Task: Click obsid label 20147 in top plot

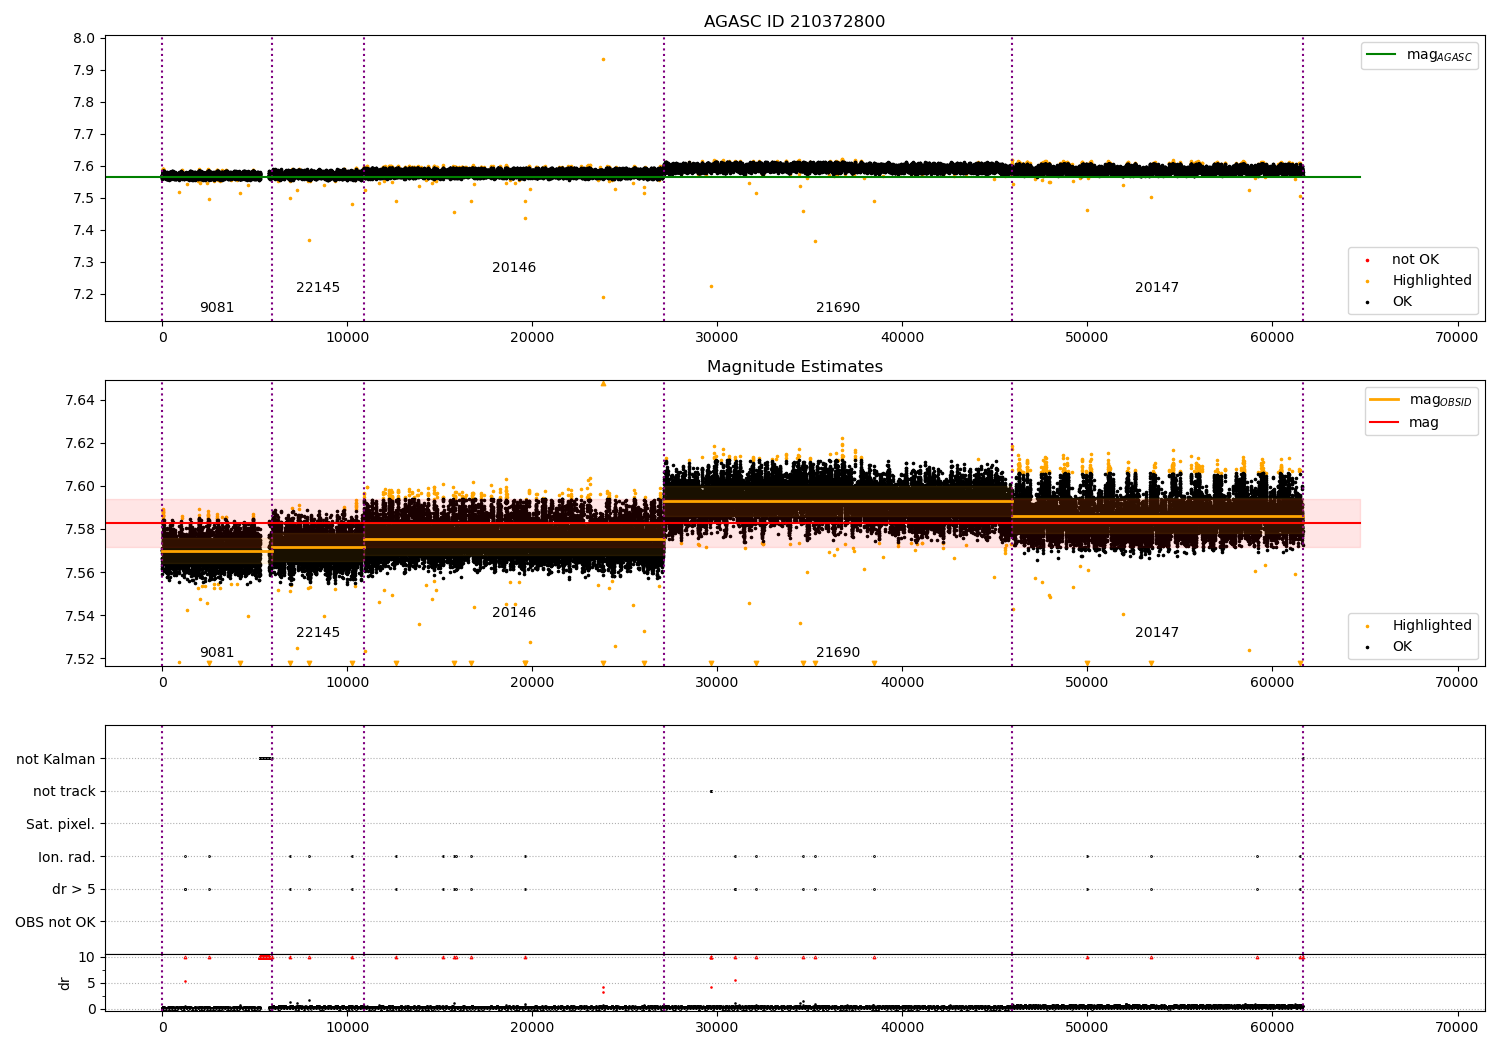Action: coord(1157,288)
